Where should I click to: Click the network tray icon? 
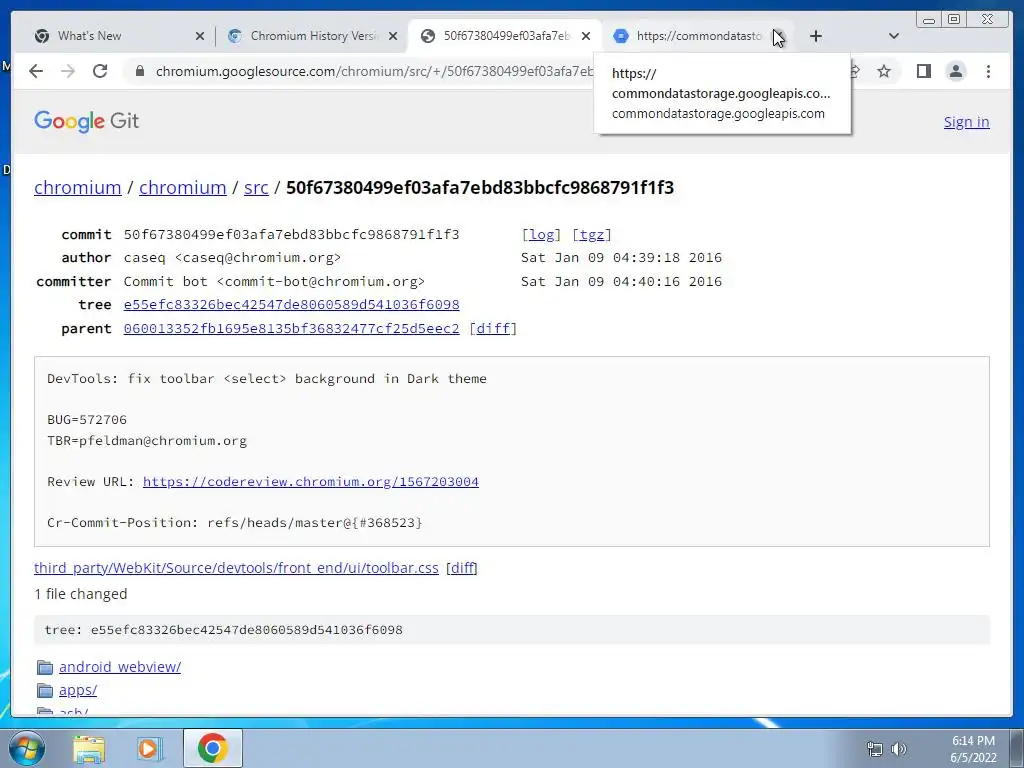point(874,749)
